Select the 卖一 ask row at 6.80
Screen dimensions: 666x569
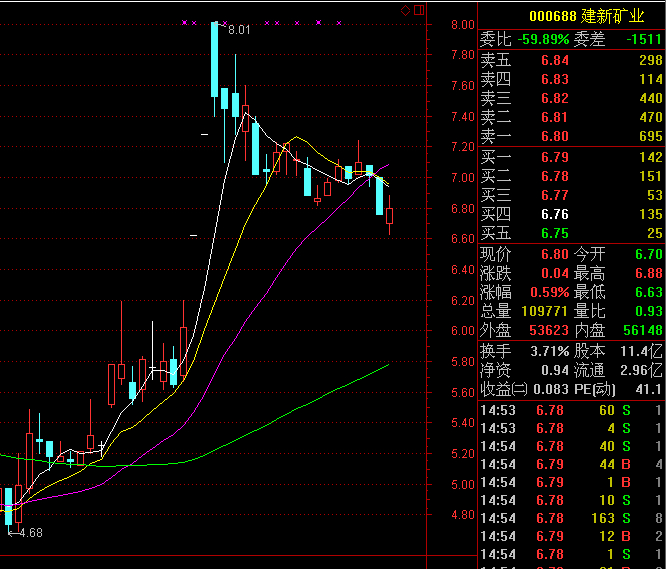[571, 136]
